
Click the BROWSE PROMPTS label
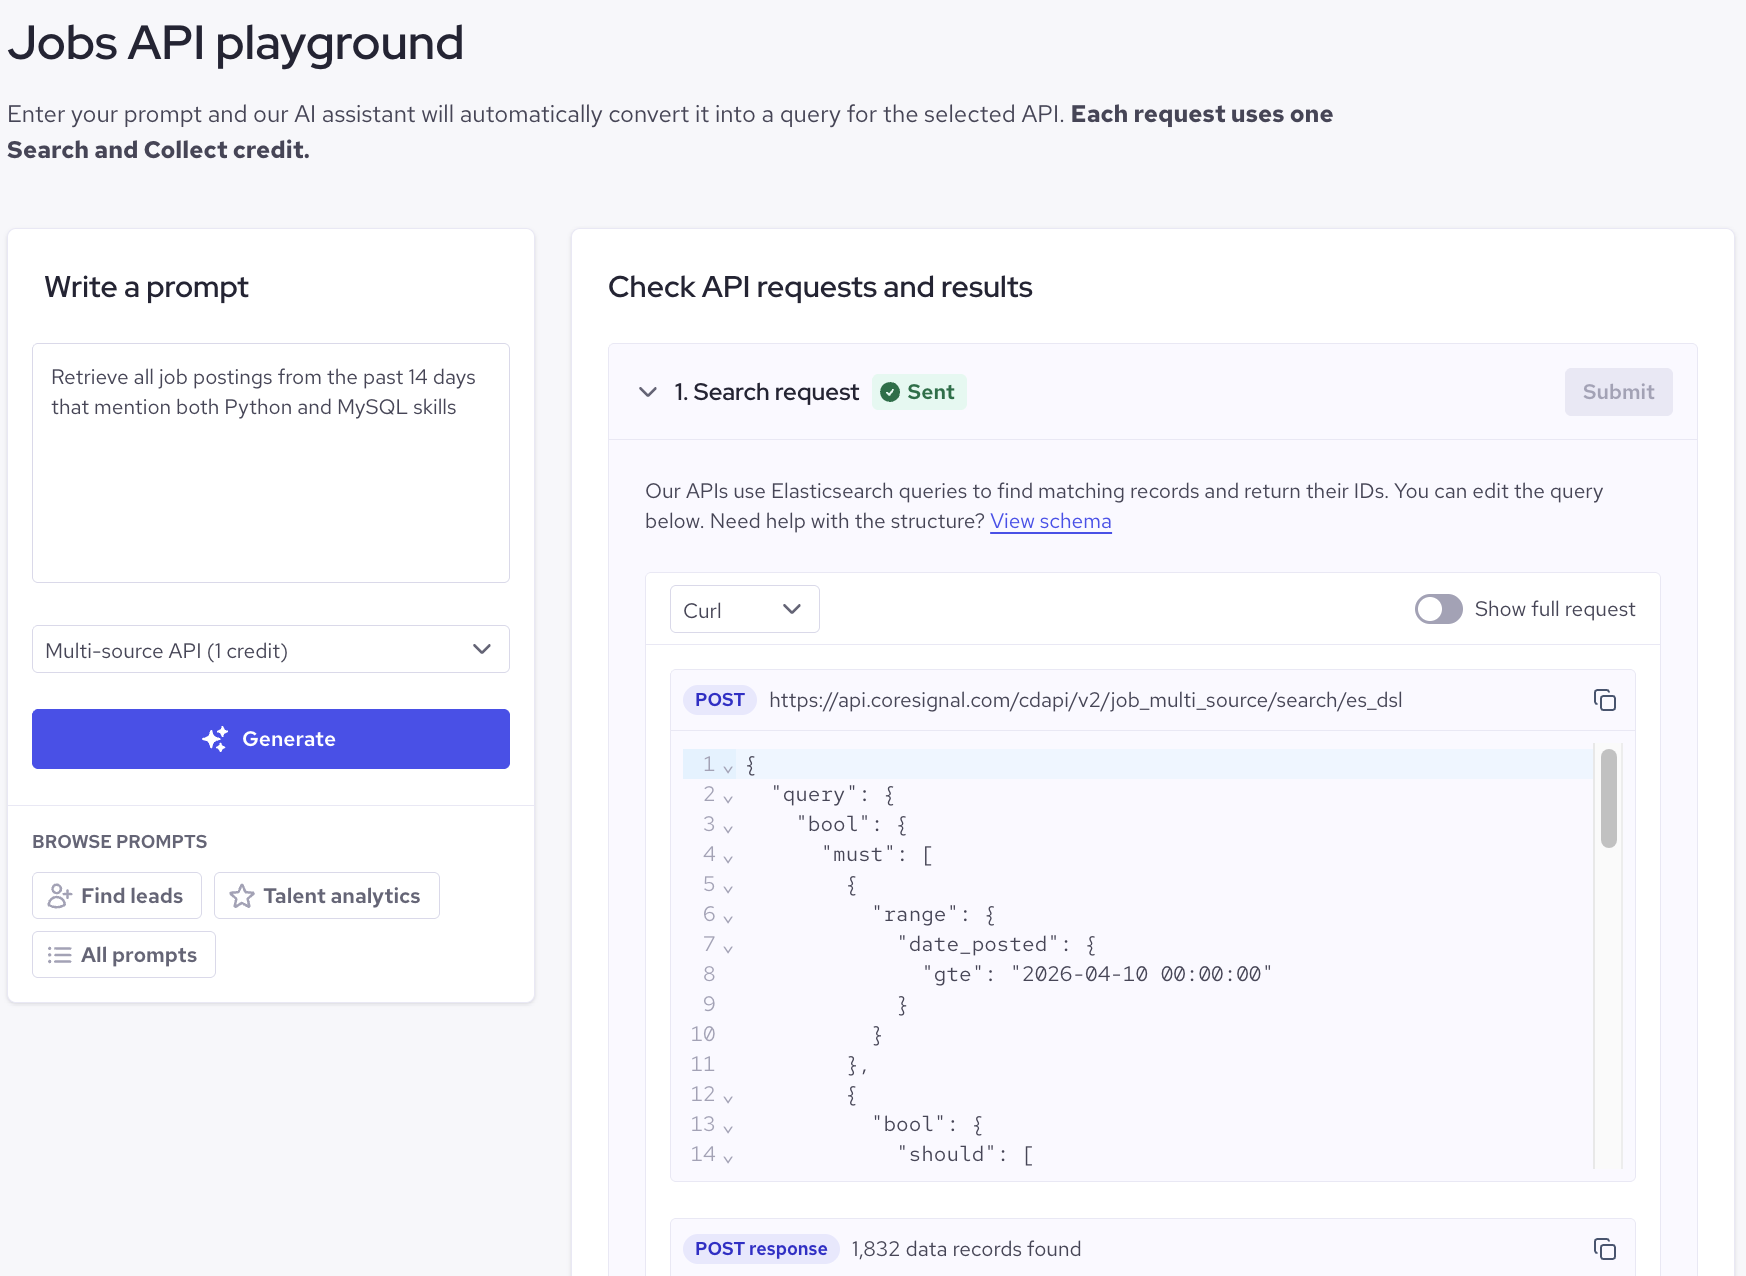120,842
